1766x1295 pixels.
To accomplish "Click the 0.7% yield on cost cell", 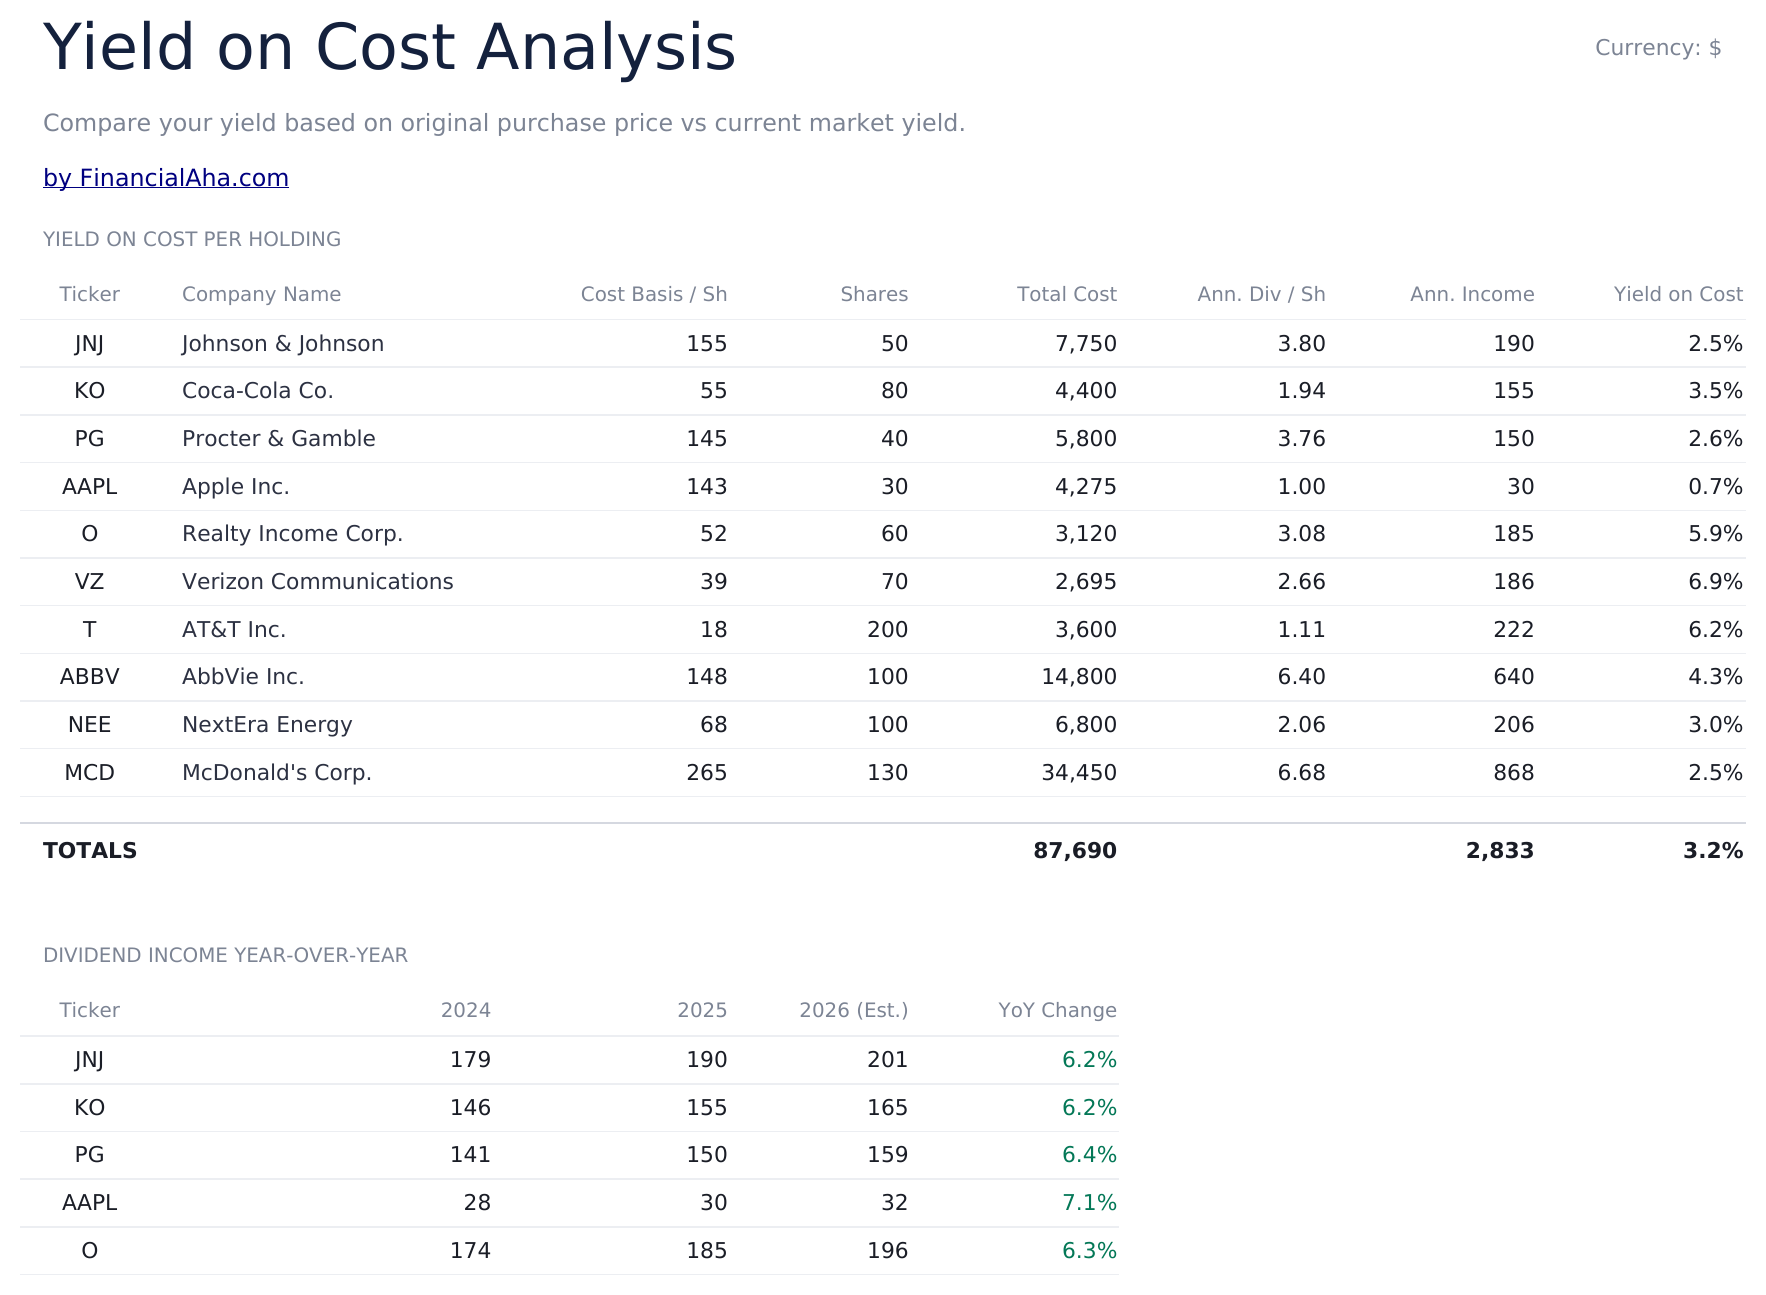I will click(1716, 487).
